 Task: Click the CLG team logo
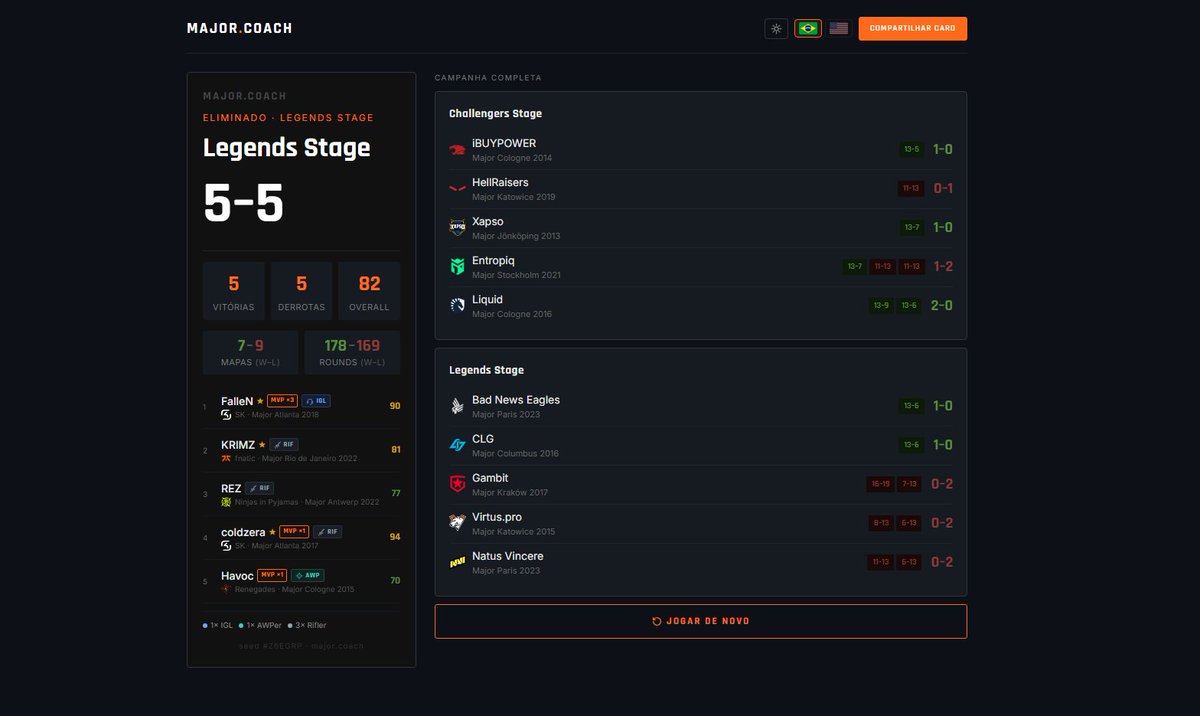coord(457,445)
